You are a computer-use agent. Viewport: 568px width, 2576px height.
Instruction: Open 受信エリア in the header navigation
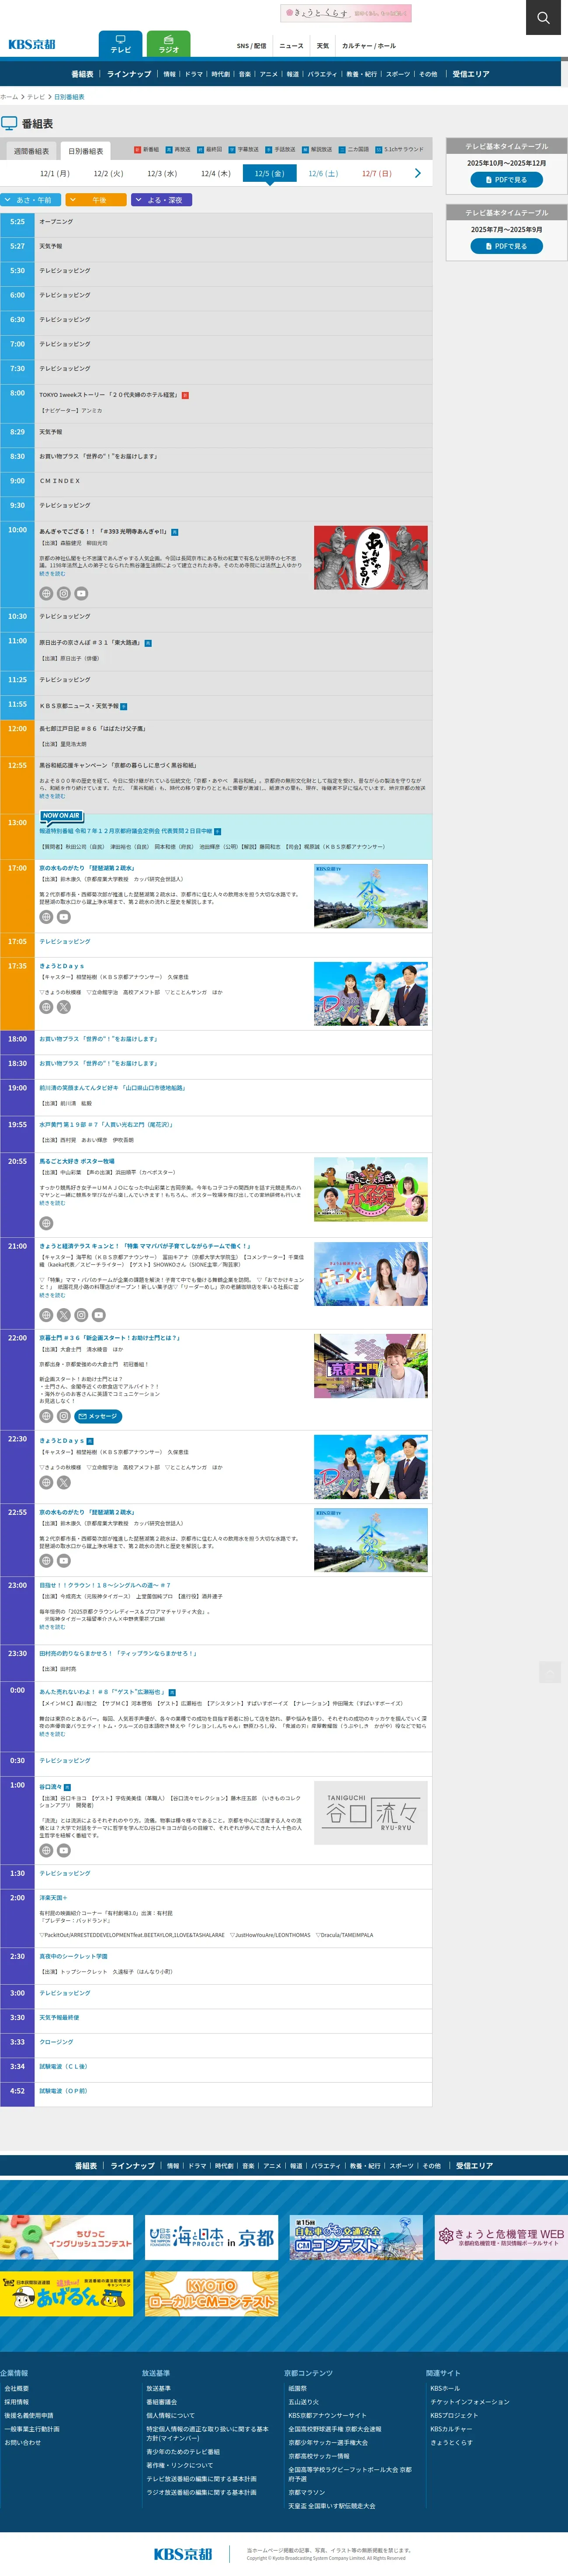pos(471,74)
